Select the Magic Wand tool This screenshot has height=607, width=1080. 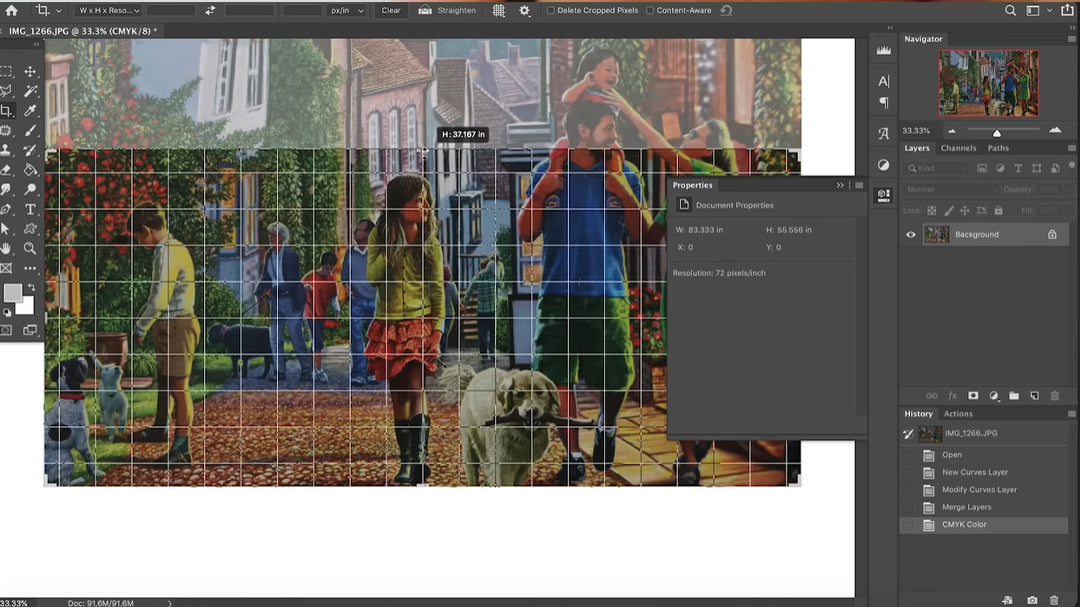click(x=30, y=91)
